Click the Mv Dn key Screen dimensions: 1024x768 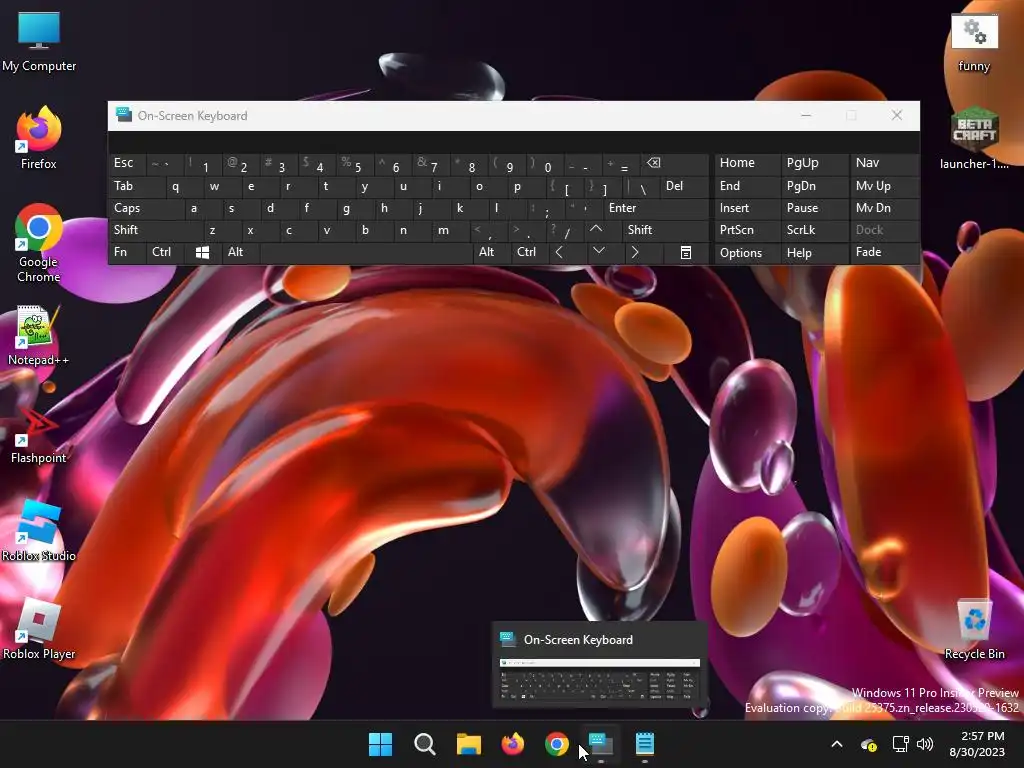(884, 208)
